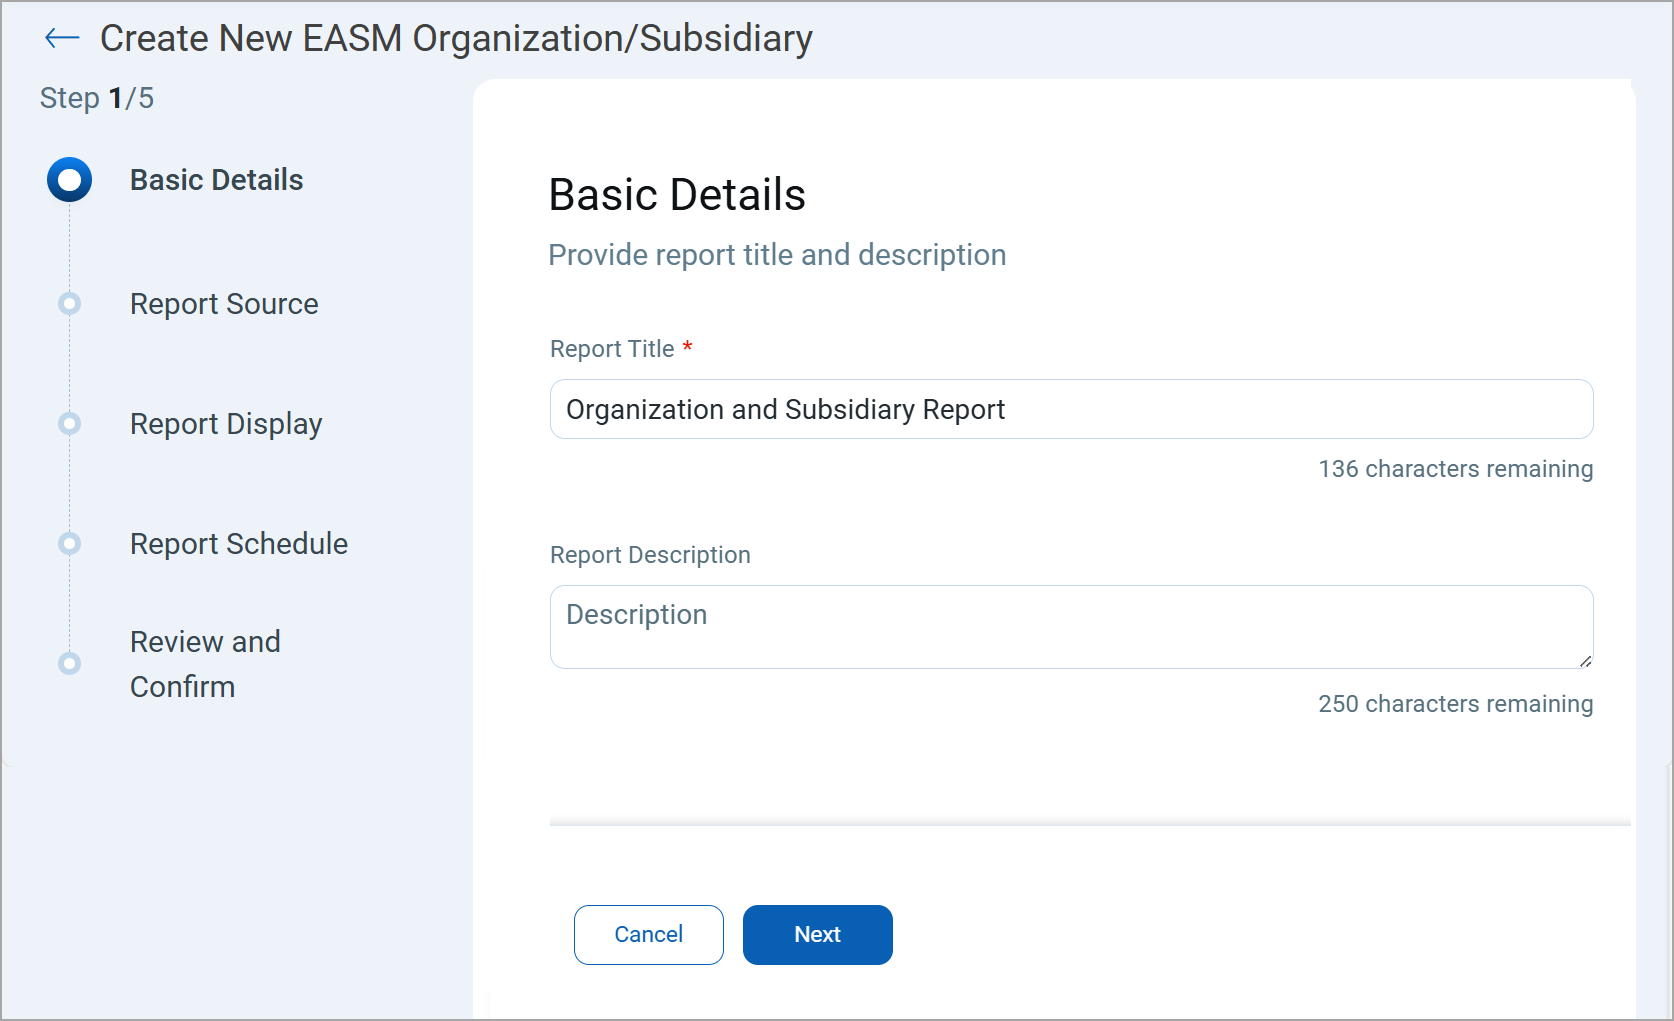1674x1021 pixels.
Task: Click the Report Display step circle
Action: click(69, 424)
